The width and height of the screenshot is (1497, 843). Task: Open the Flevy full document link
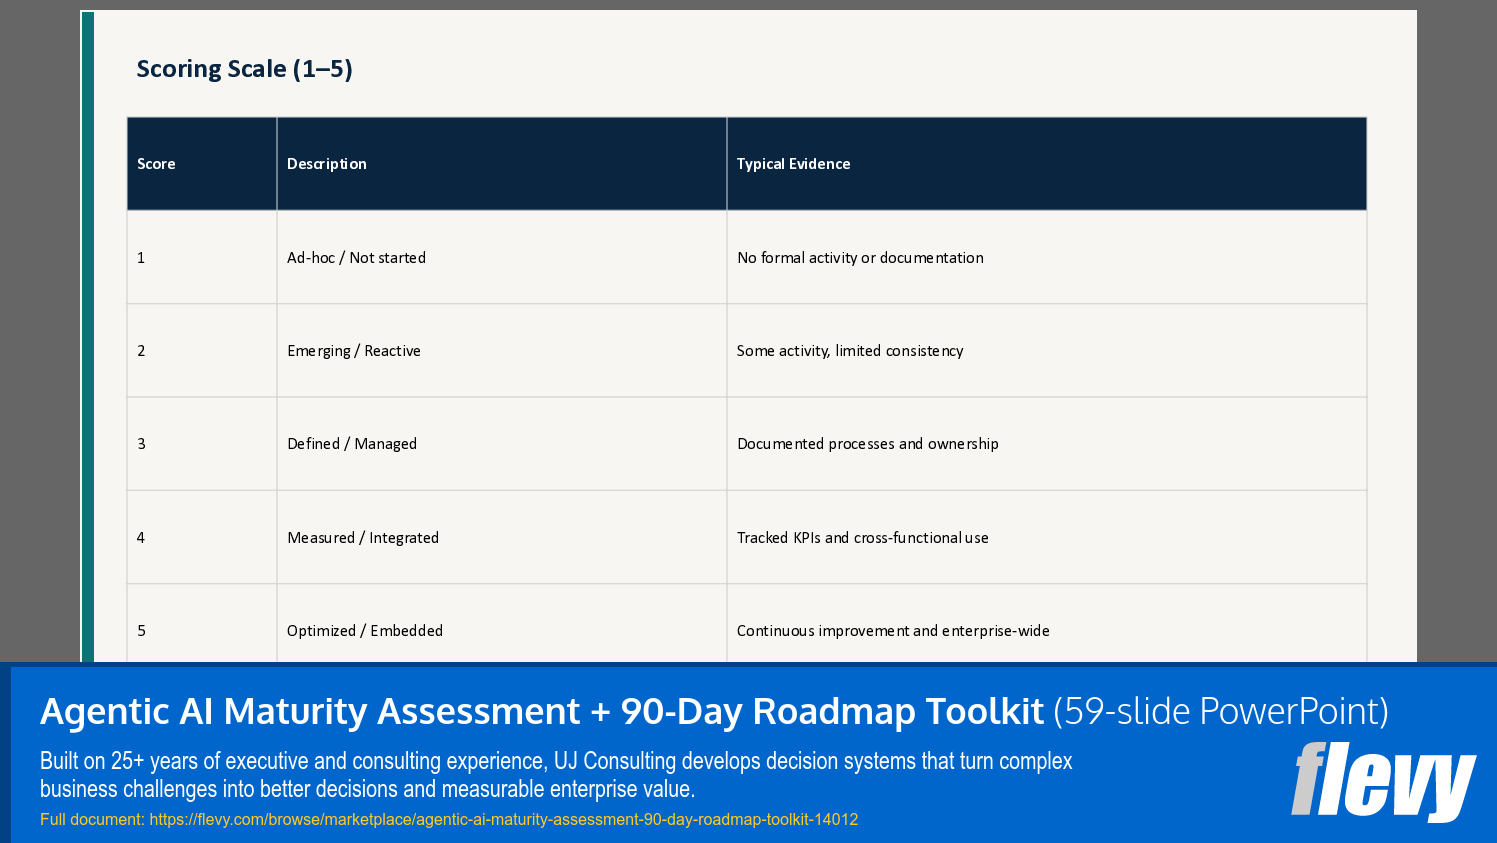point(449,820)
